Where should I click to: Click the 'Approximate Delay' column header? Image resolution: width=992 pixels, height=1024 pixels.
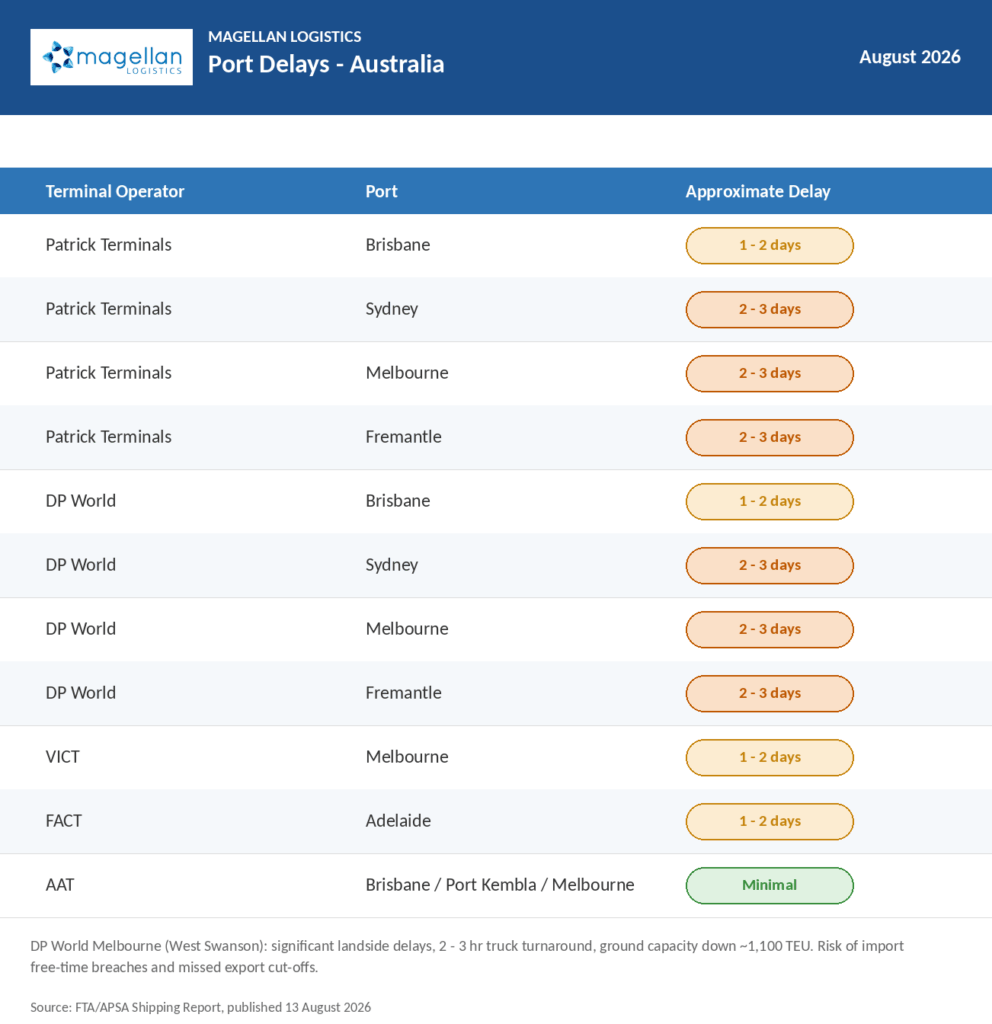(x=758, y=191)
